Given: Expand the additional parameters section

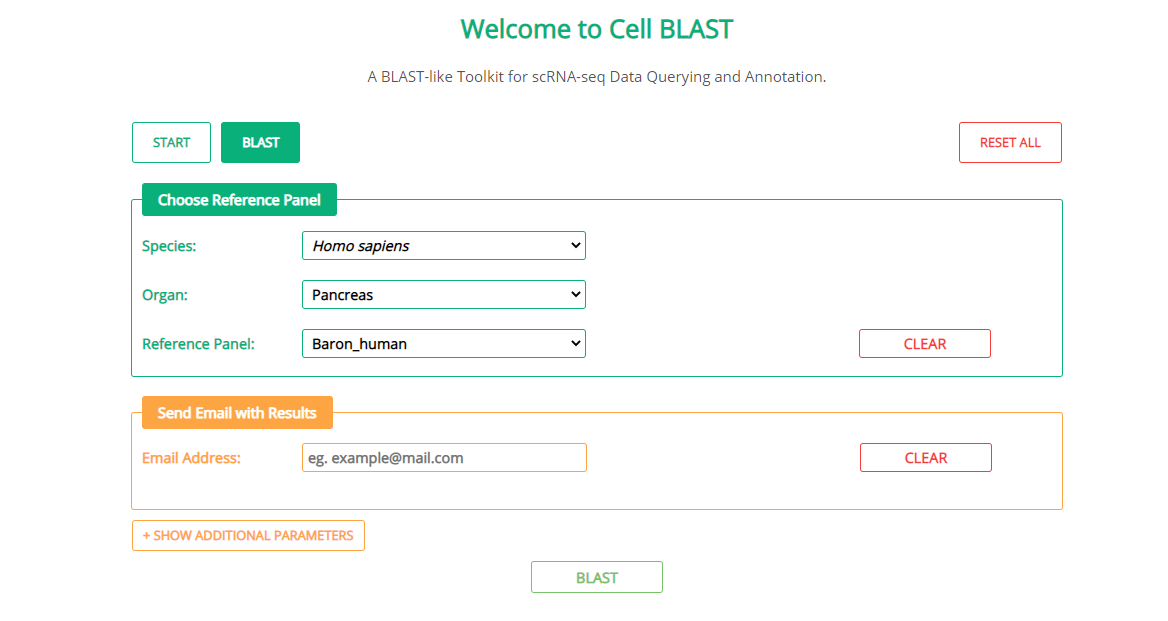Looking at the screenshot, I should 248,535.
